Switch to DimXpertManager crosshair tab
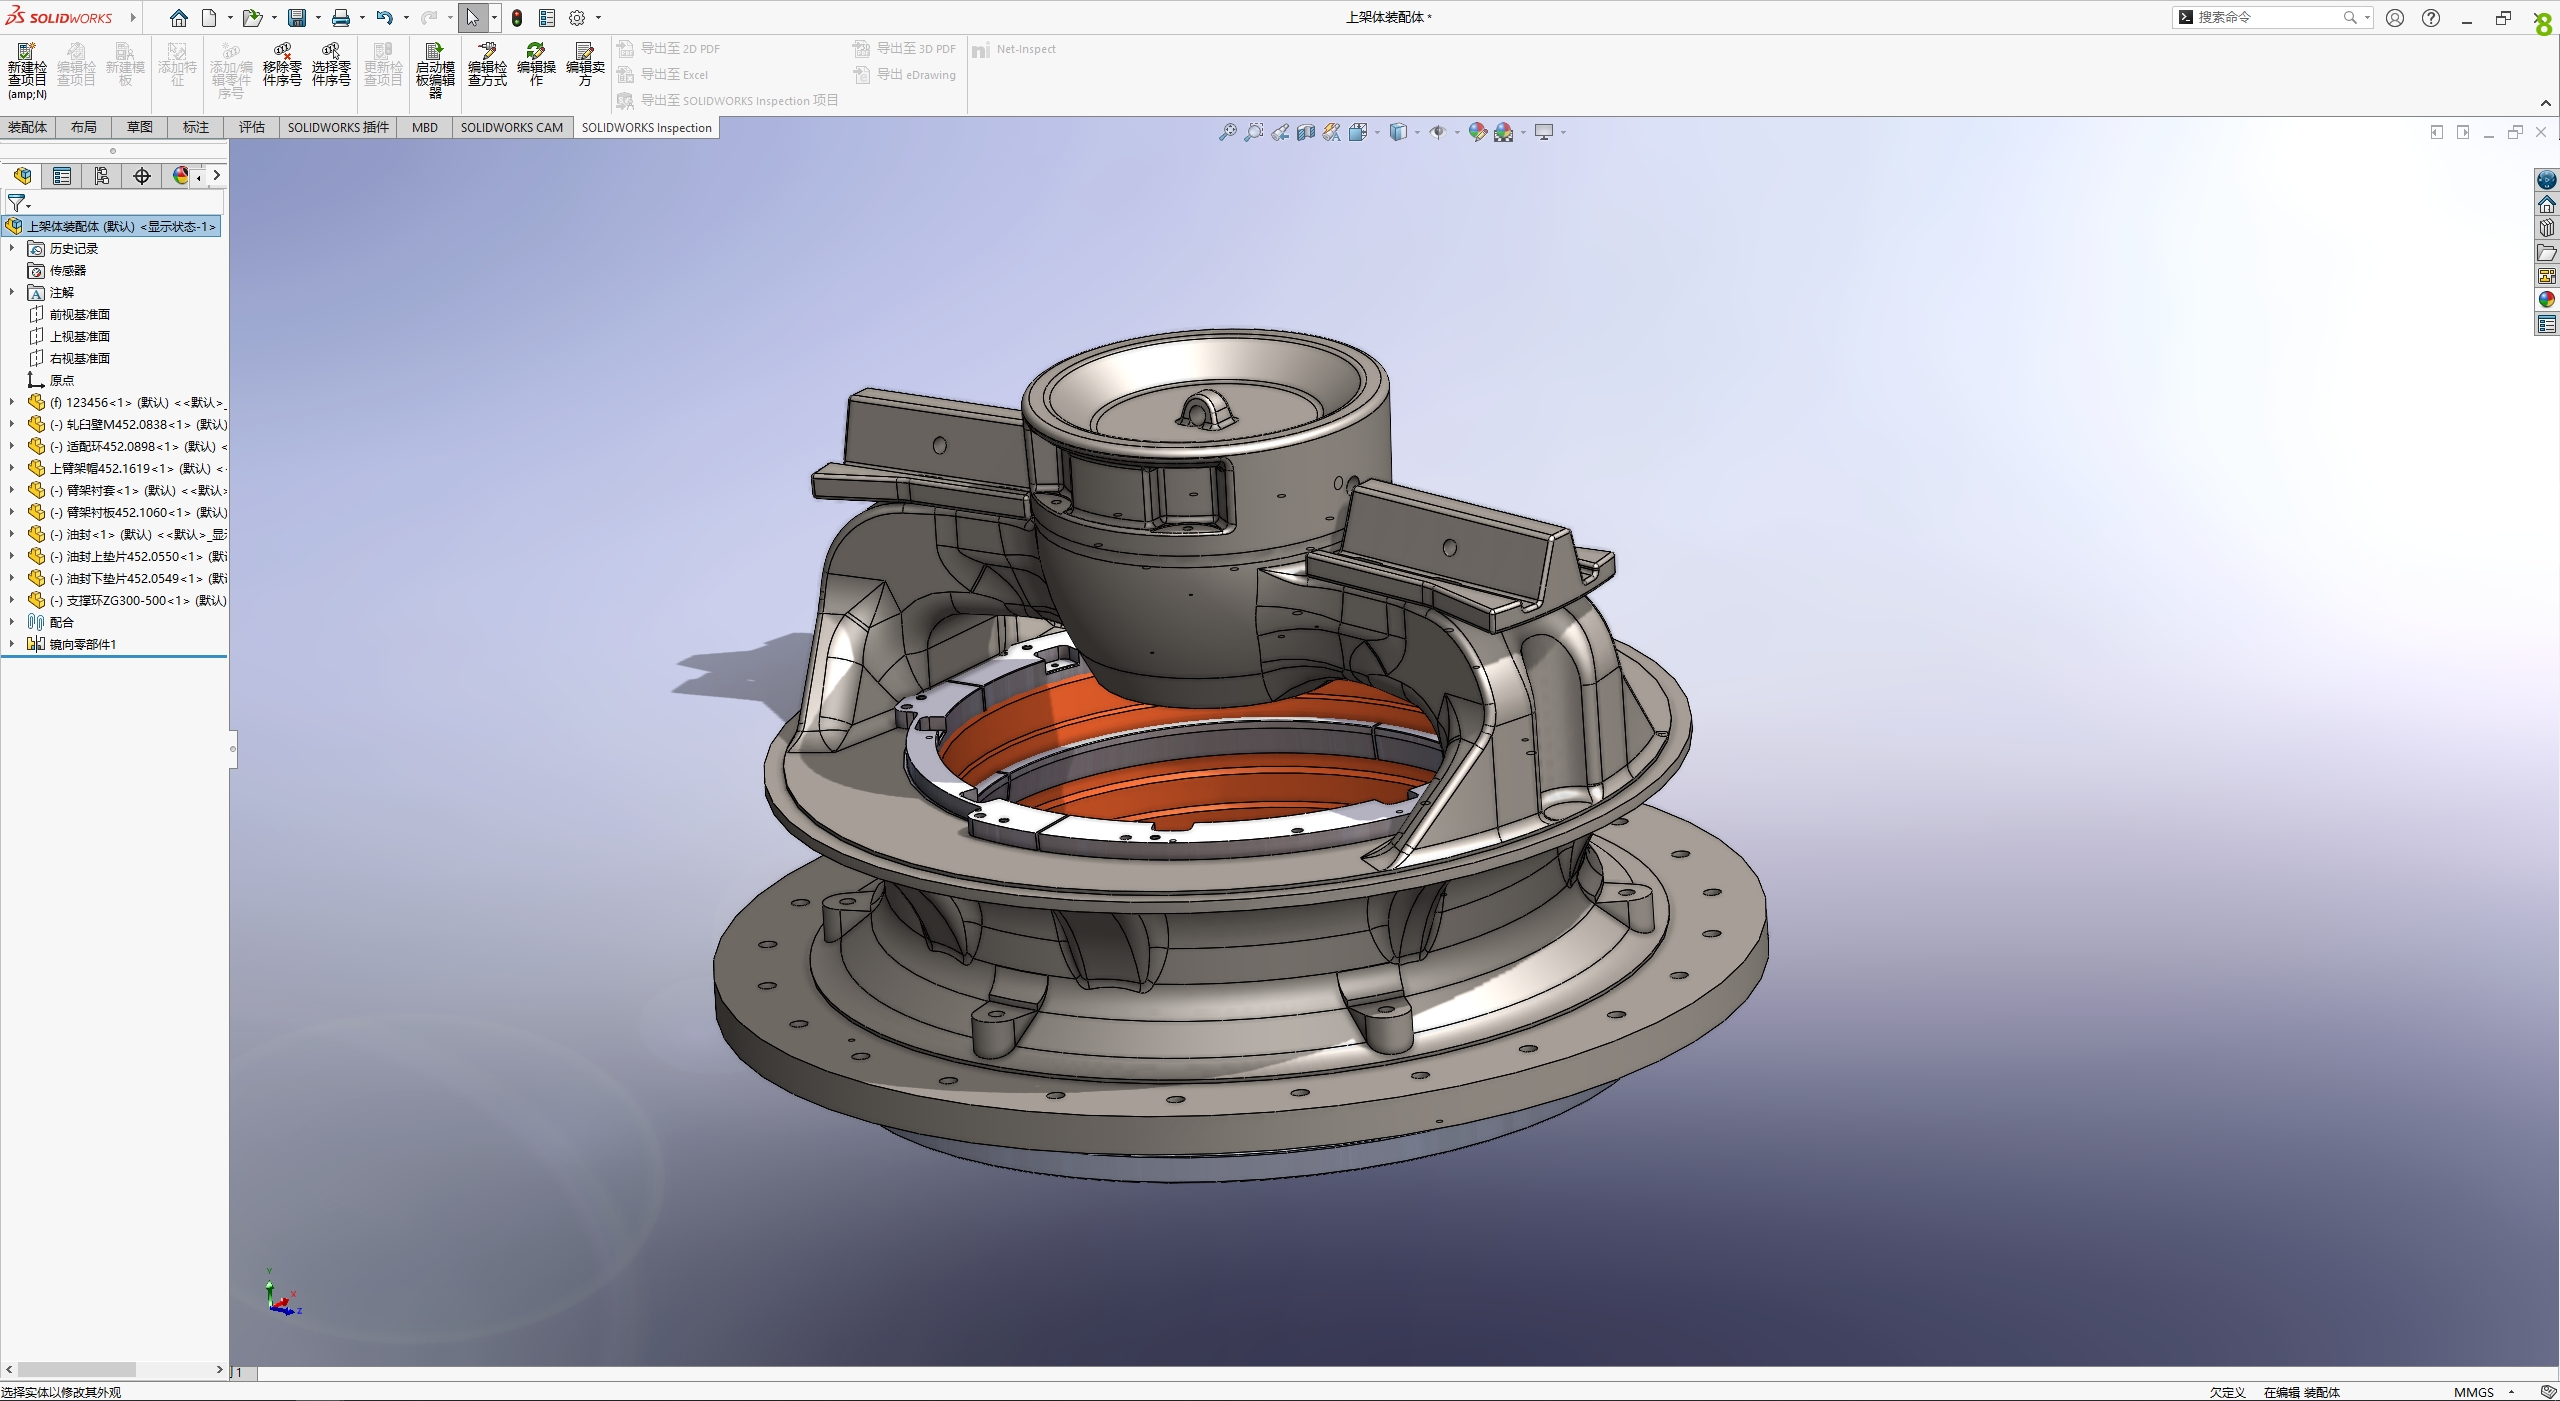 tap(142, 176)
